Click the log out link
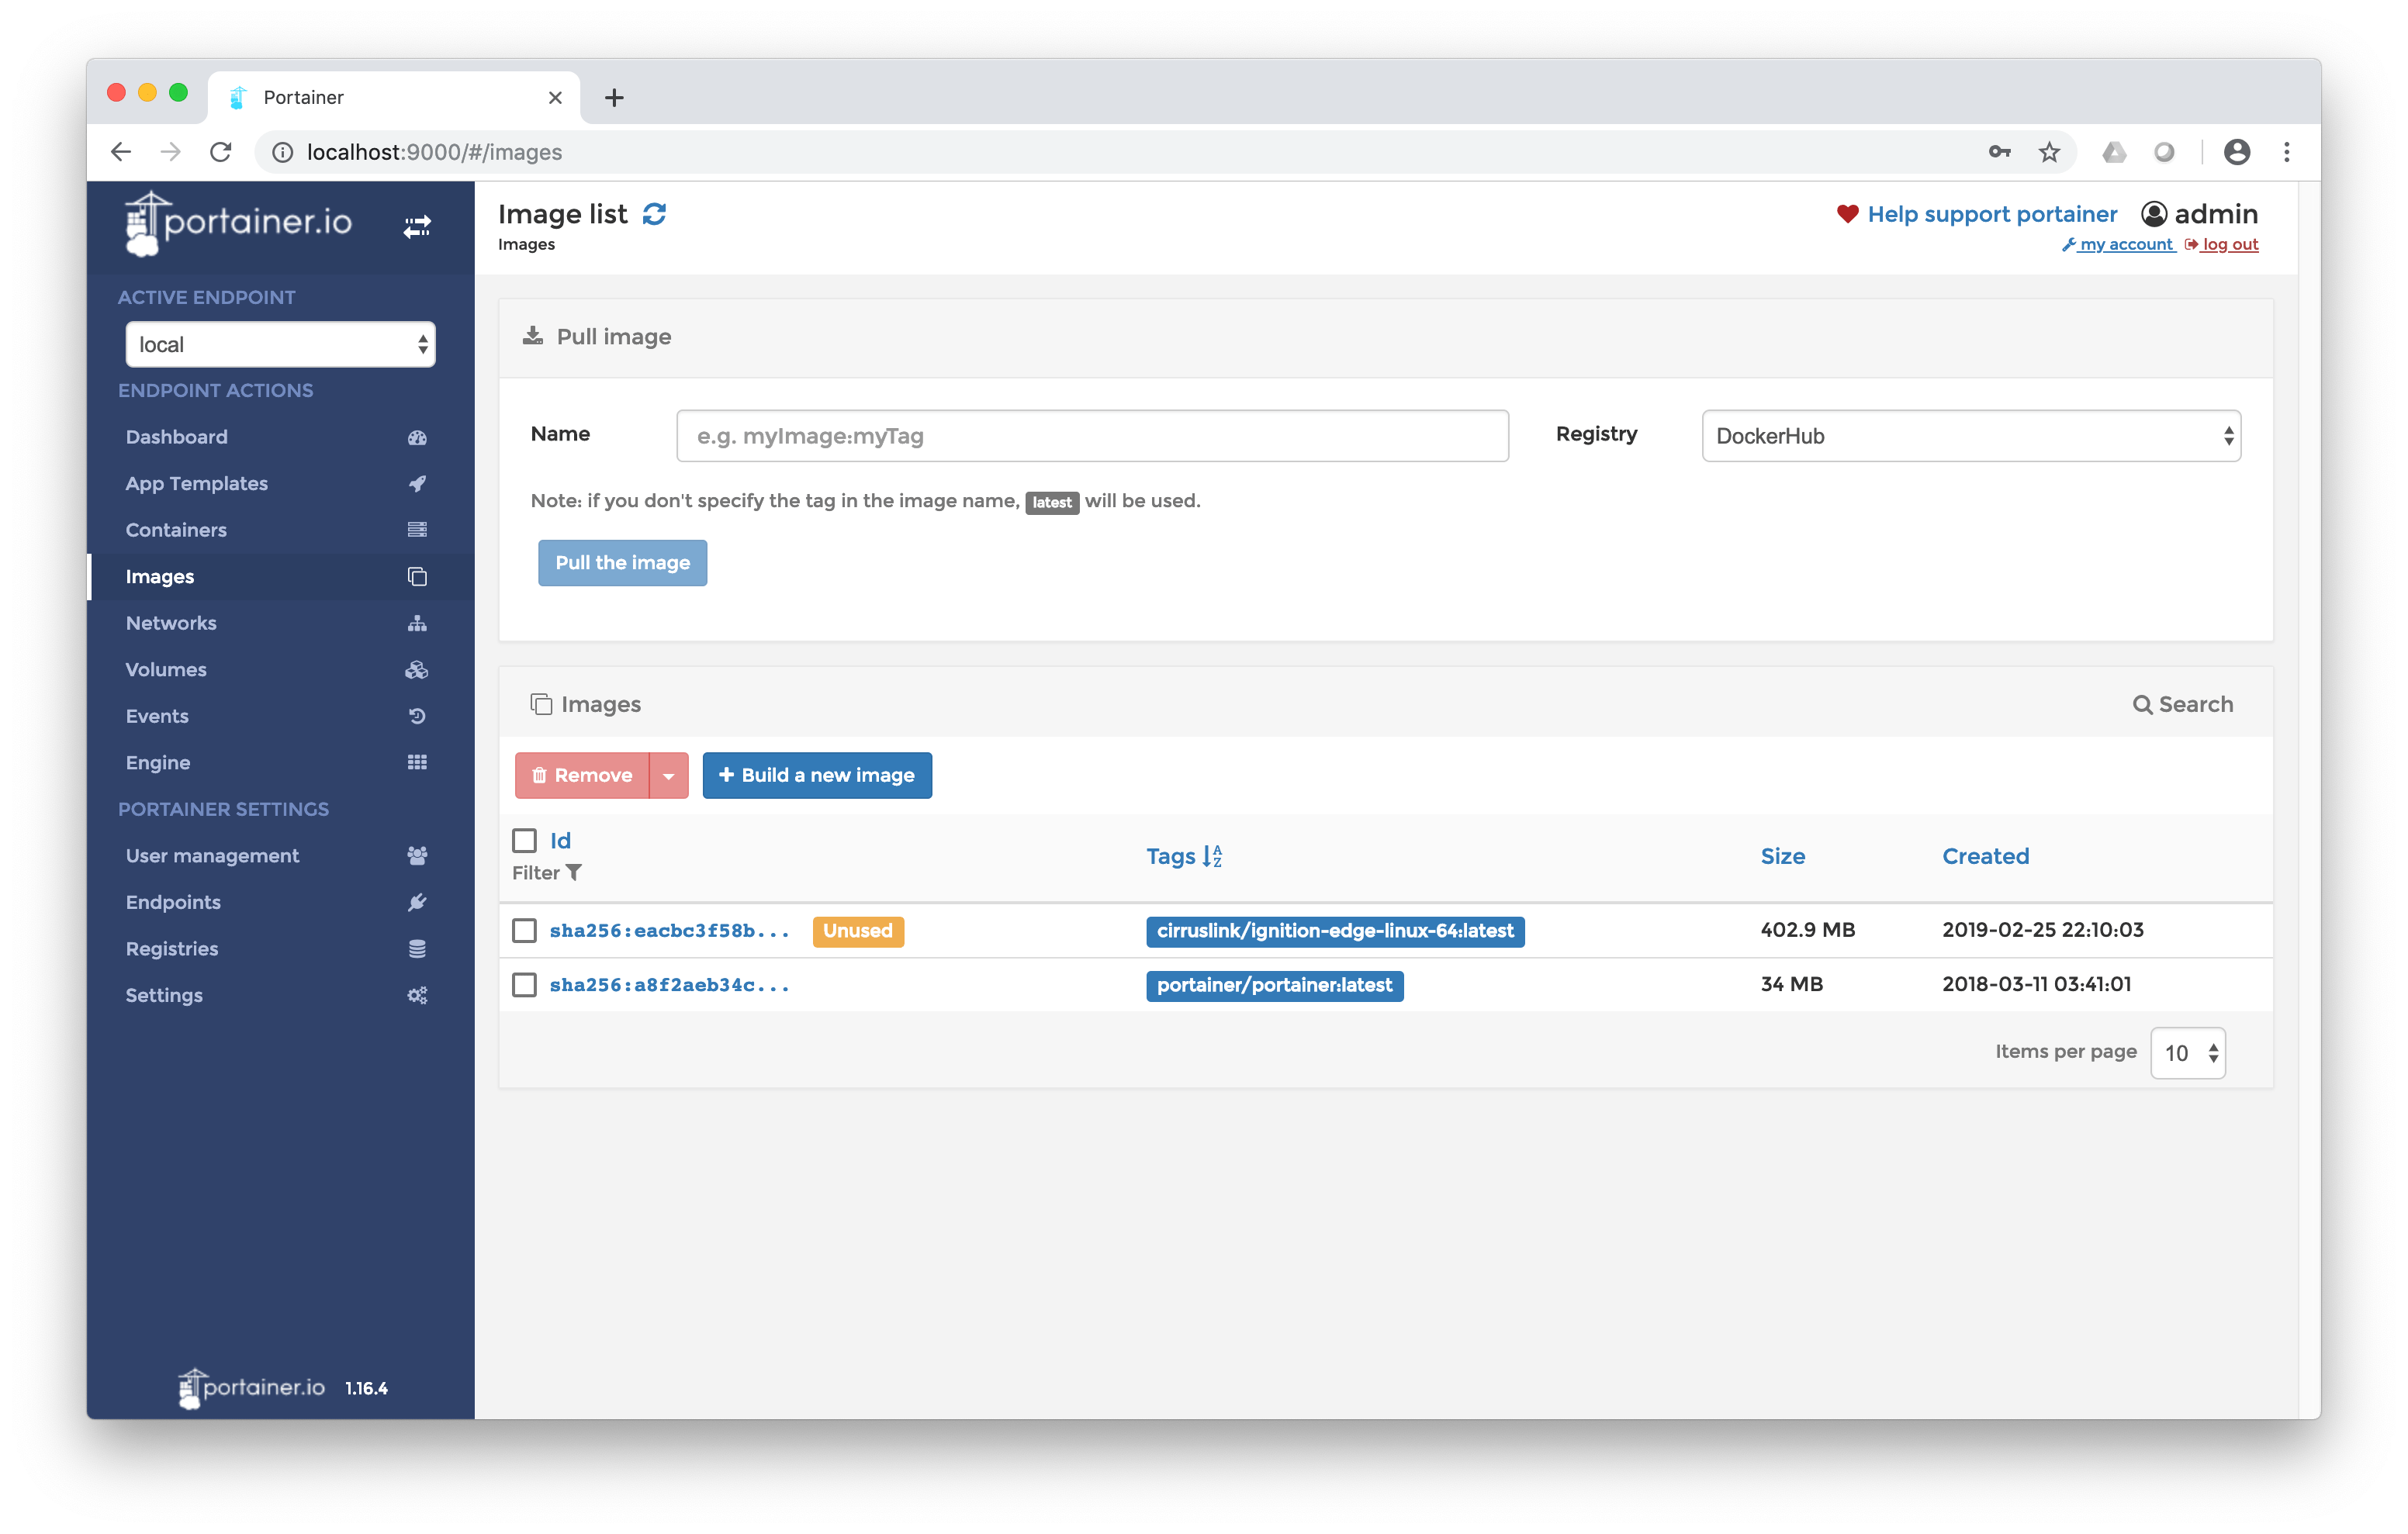The height and width of the screenshot is (1534, 2408). point(2229,245)
